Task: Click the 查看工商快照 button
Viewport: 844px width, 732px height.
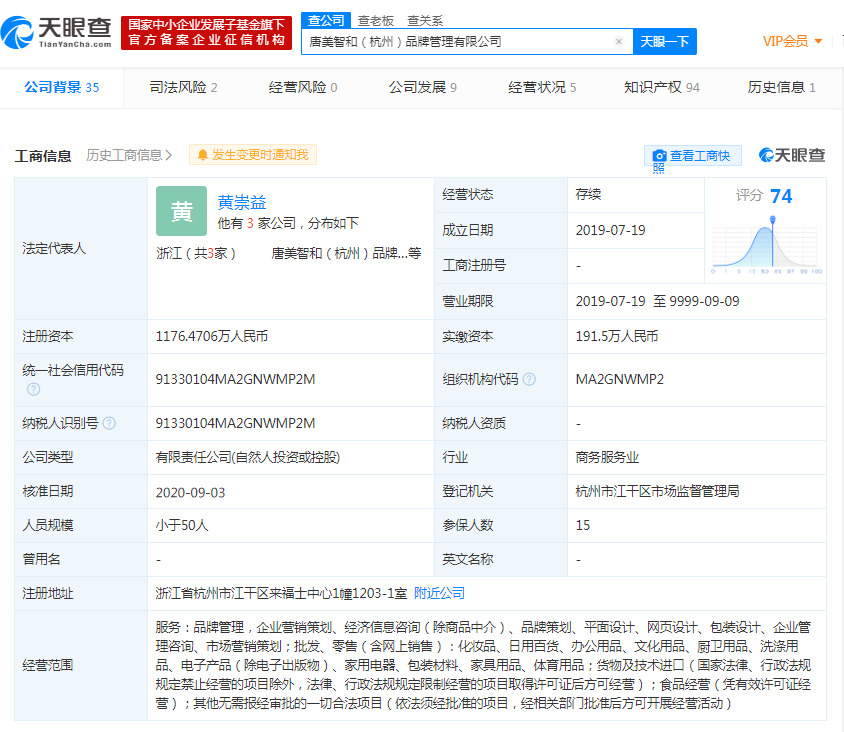Action: tap(693, 156)
